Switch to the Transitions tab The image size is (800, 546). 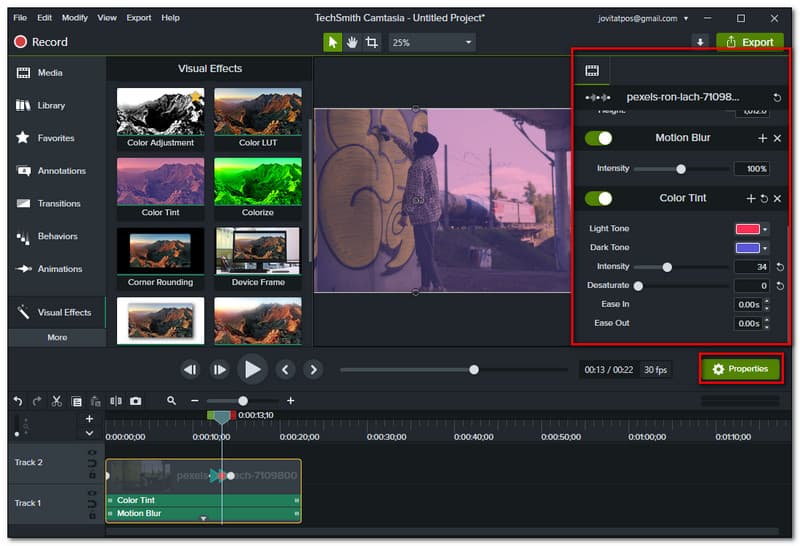(58, 203)
